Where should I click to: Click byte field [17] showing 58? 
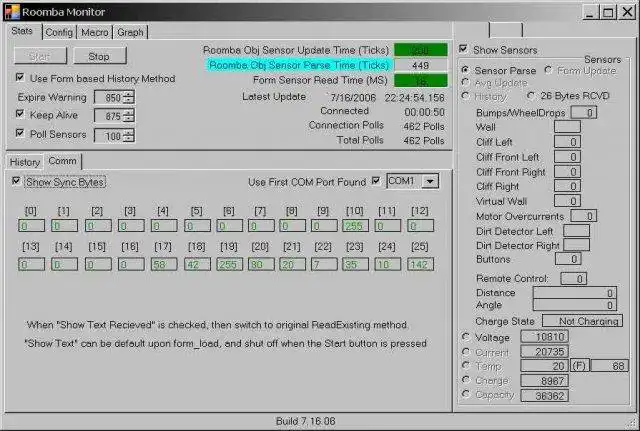[164, 264]
